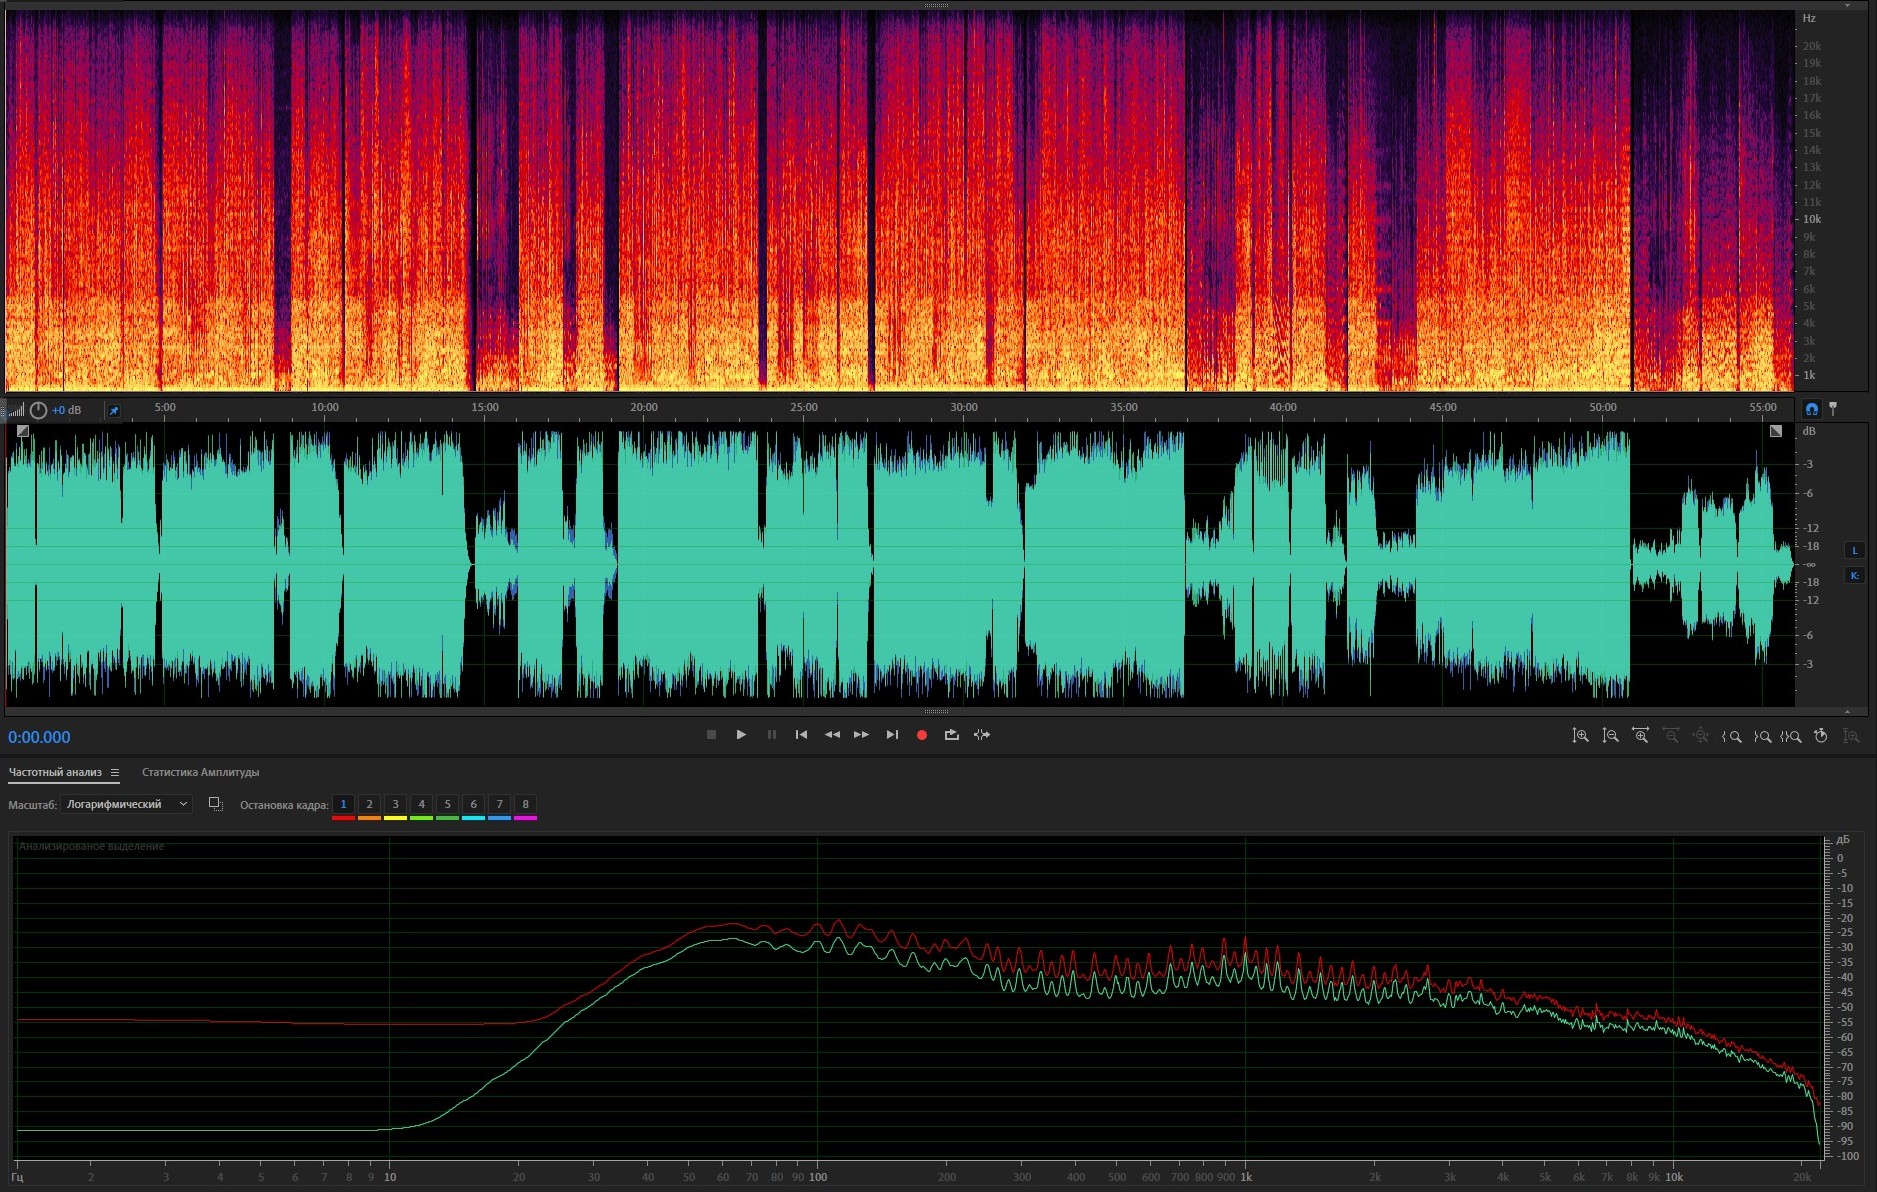Select hold frame button 4
The image size is (1877, 1192).
(421, 804)
